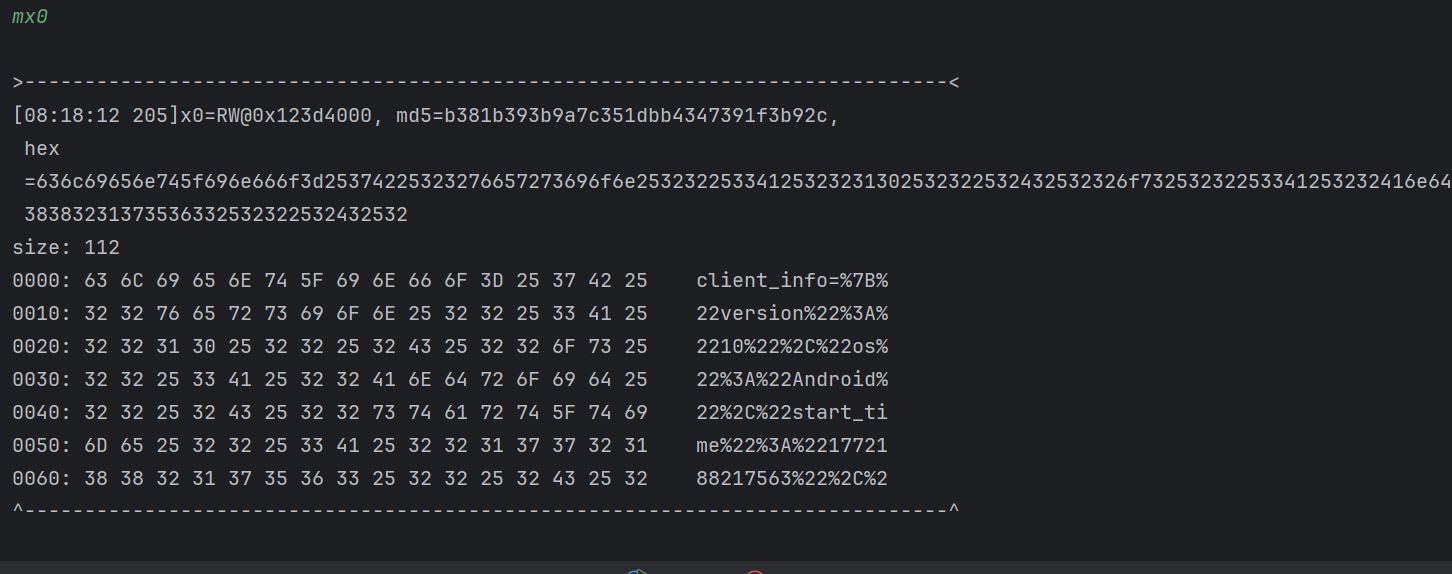Click the 'hex' label line
This screenshot has height=574, width=1452.
pyautogui.click(x=42, y=149)
